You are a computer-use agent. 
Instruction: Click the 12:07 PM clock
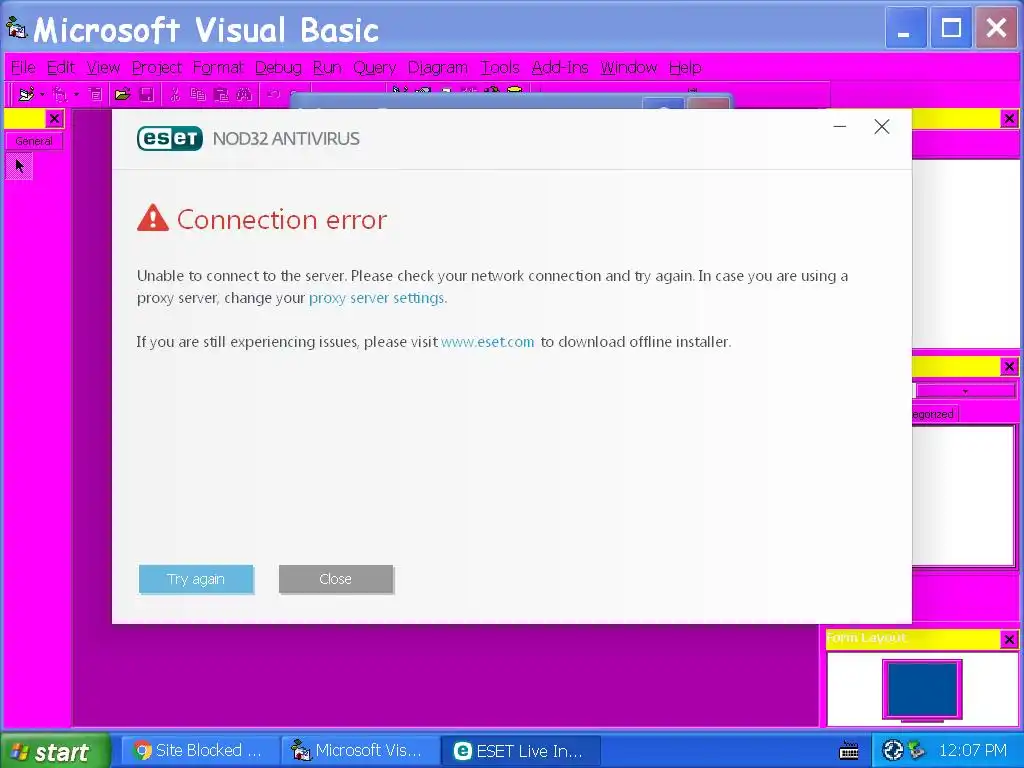[972, 751]
